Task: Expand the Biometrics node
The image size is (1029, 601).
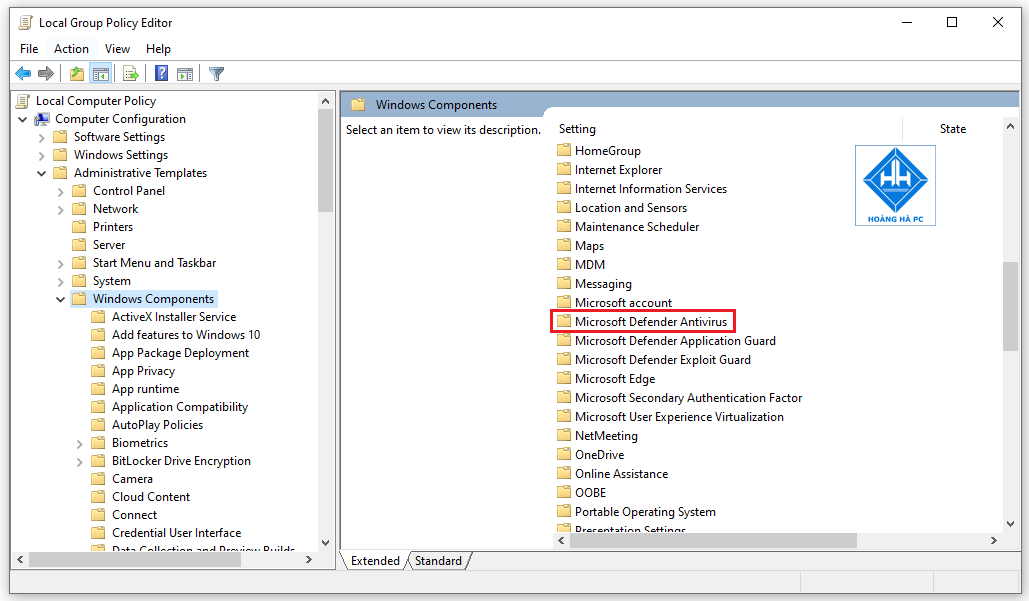Action: pos(79,444)
